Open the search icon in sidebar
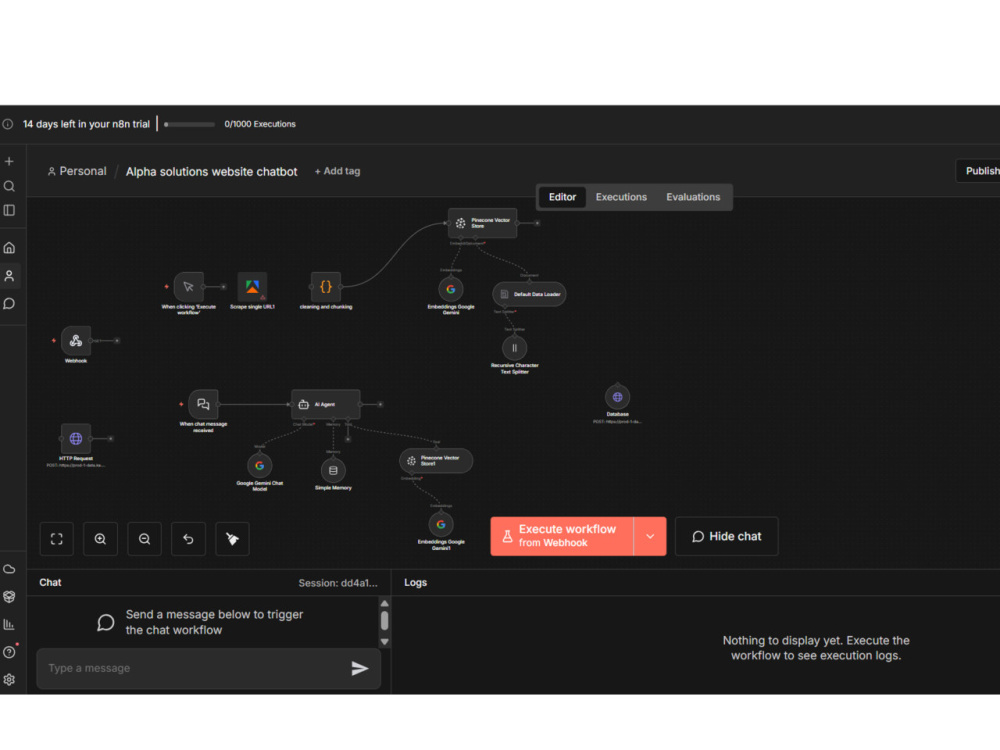The width and height of the screenshot is (1000, 750). (x=10, y=186)
